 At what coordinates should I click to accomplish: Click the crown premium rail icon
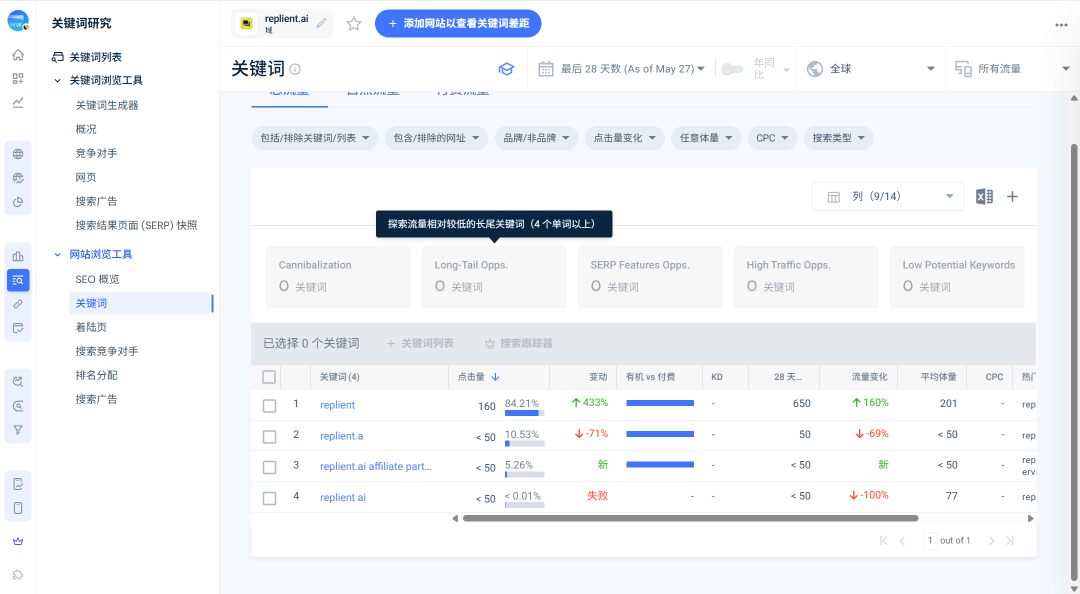click(x=18, y=542)
